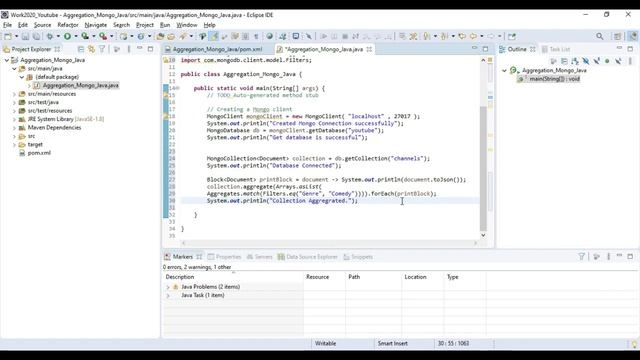
Task: Click the Java EE perspective icon
Action: pyautogui.click(x=633, y=36)
